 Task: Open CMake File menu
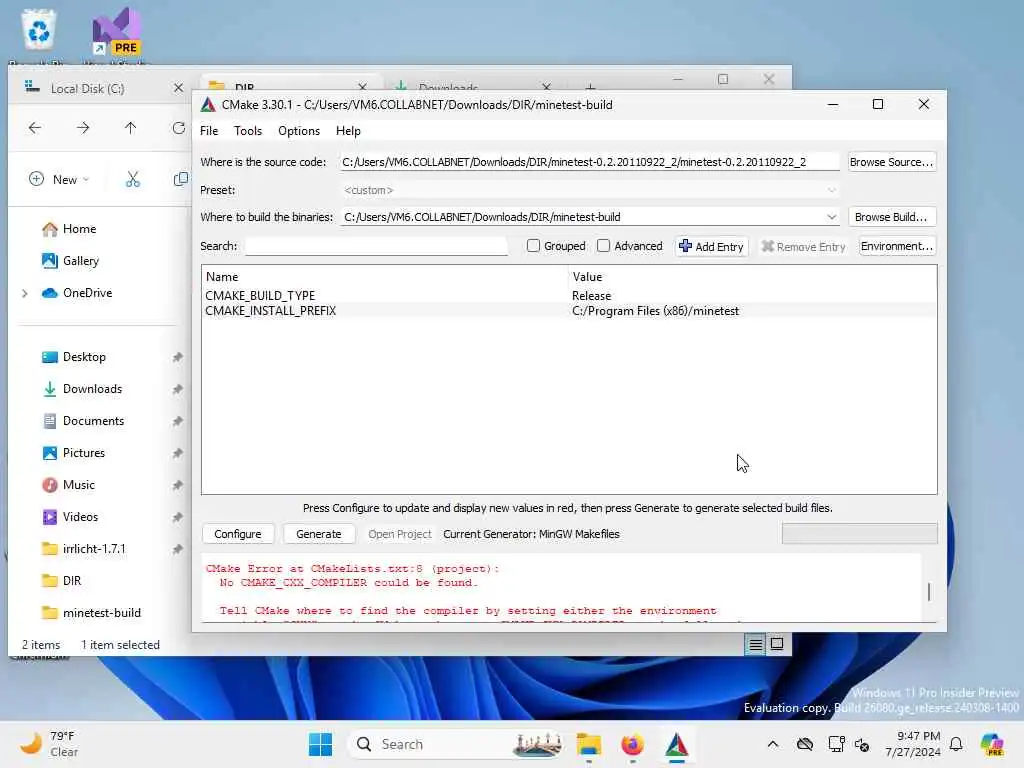click(x=209, y=131)
